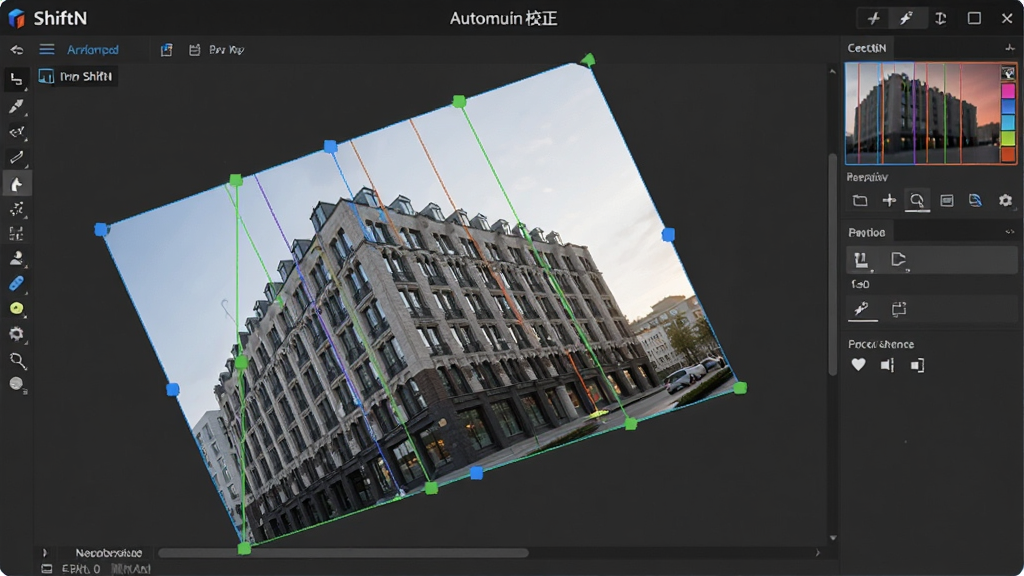Click the pin icon in the right panel header
This screenshot has width=1024, height=576.
coord(1010,48)
